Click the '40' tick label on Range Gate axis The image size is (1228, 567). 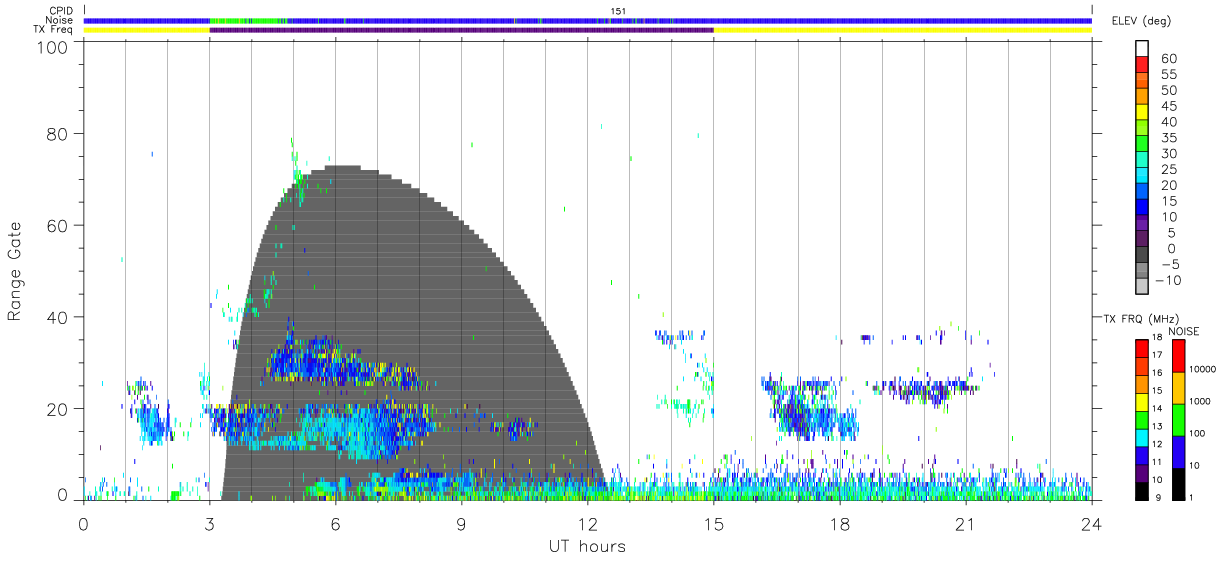pos(60,317)
